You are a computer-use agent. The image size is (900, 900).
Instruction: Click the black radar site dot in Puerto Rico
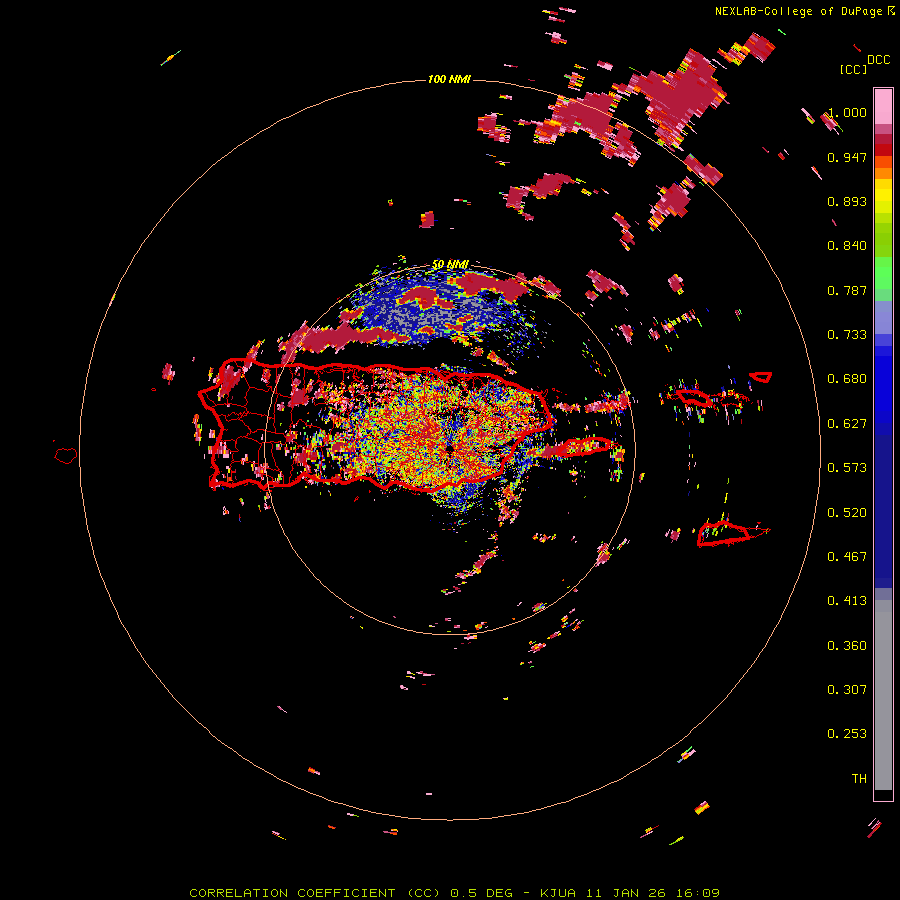tap(450, 448)
